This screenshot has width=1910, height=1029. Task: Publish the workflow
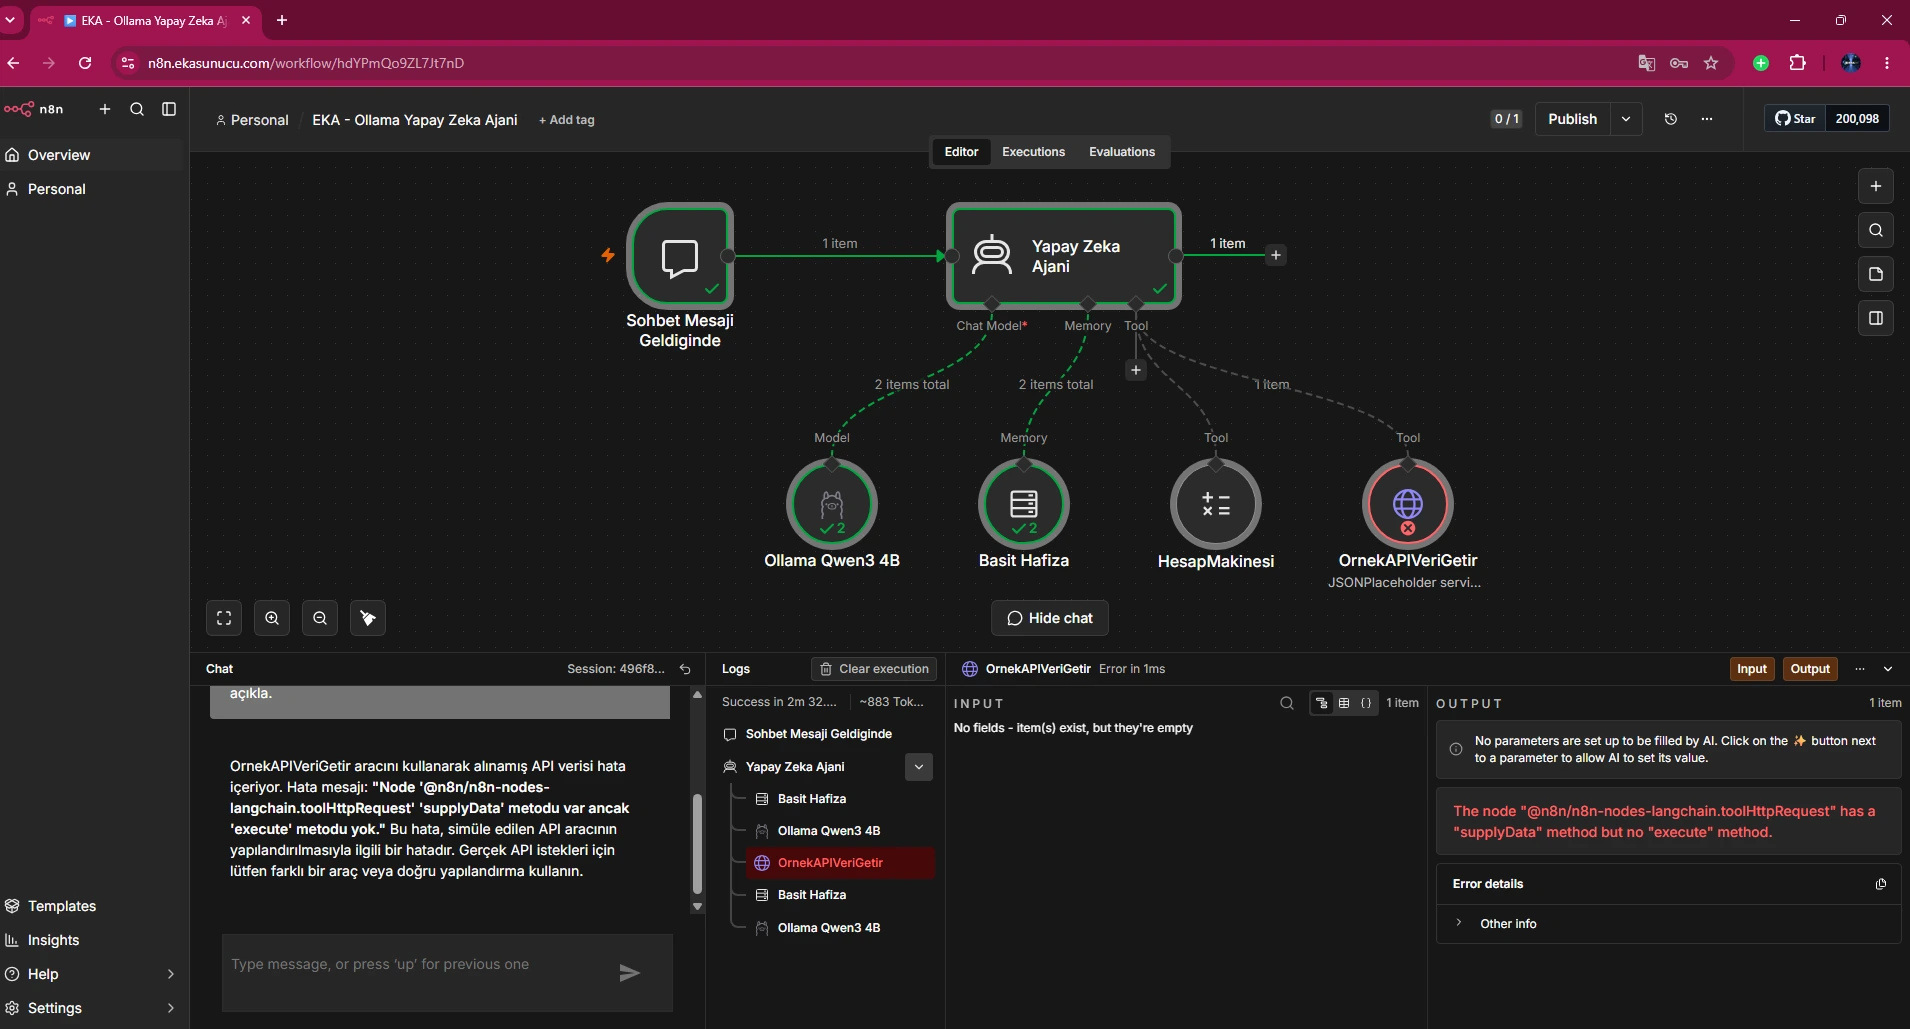(x=1573, y=119)
